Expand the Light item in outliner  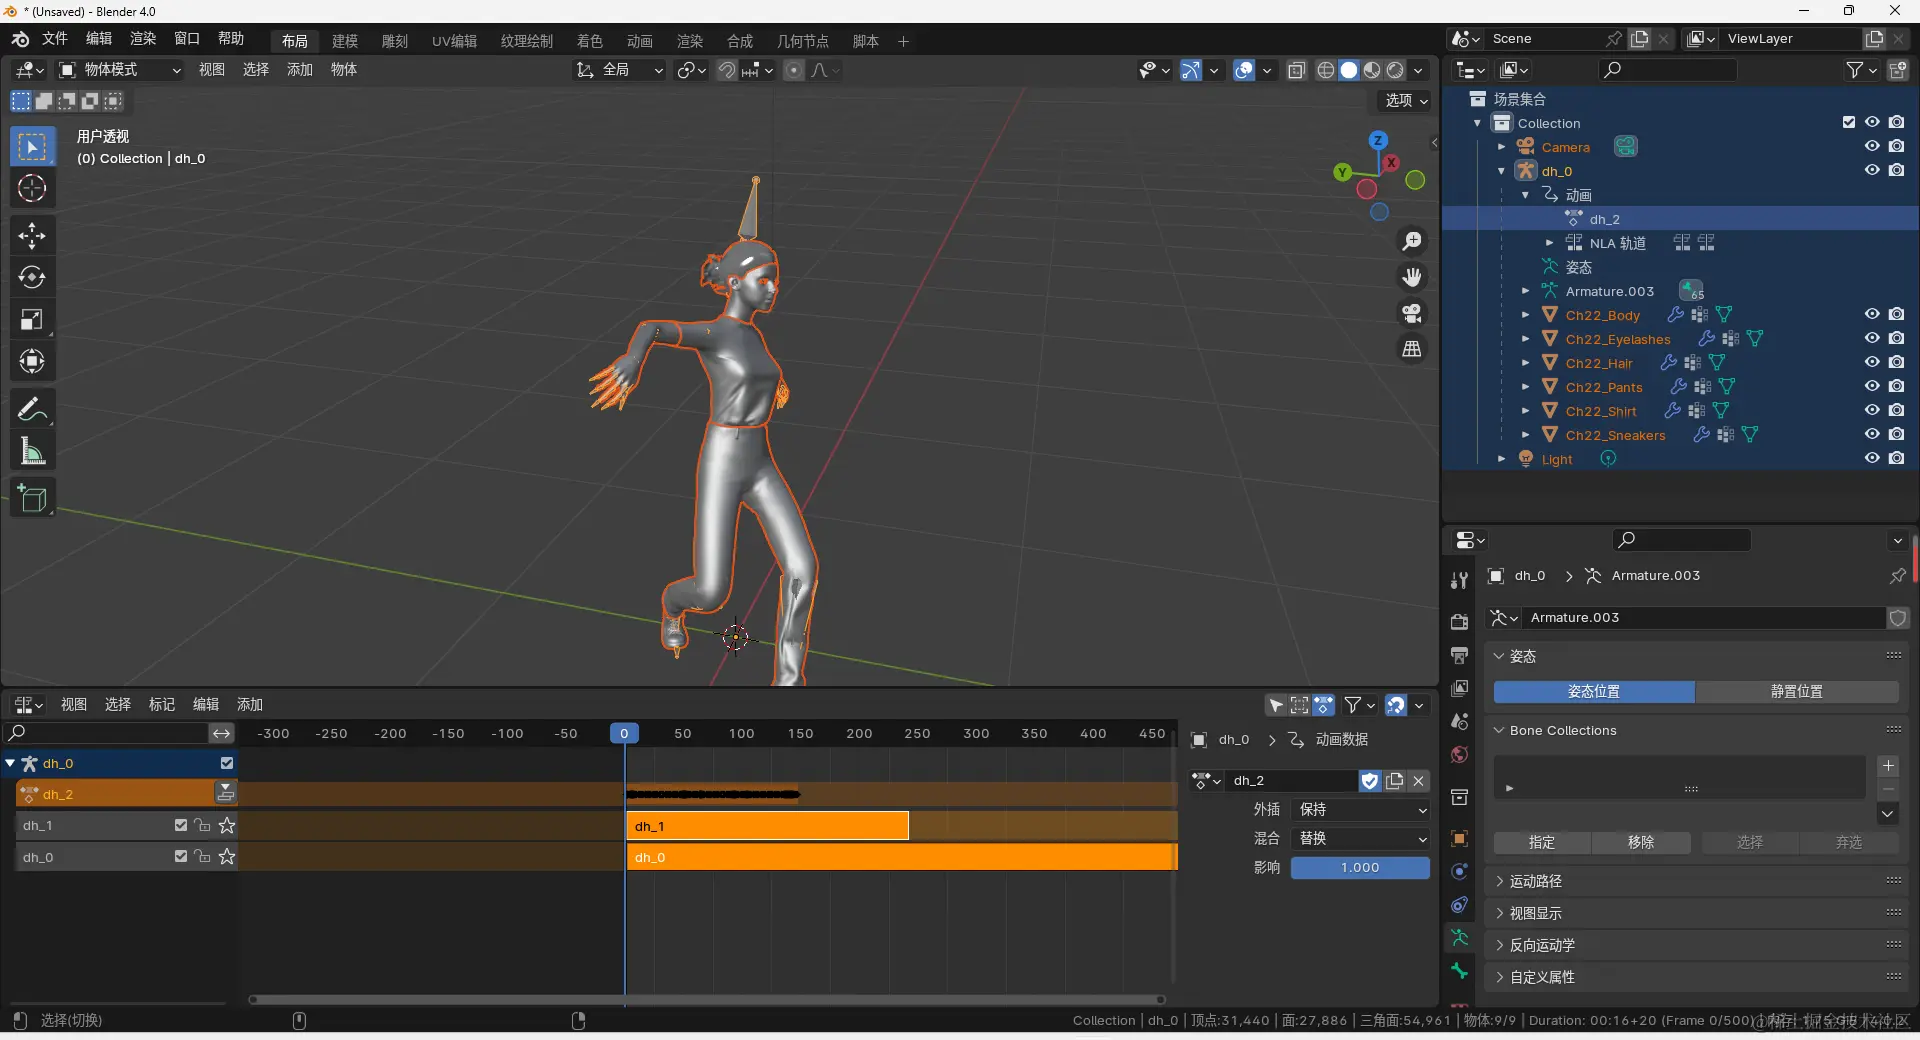point(1501,459)
